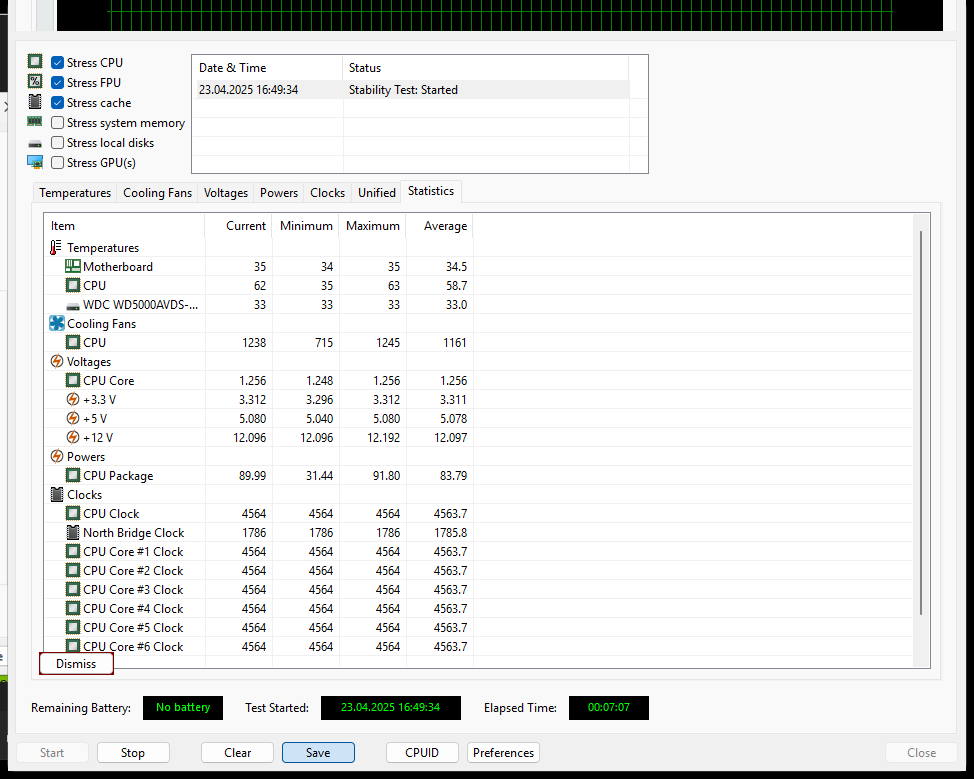
Task: Open the CPUID panel button
Action: 422,753
